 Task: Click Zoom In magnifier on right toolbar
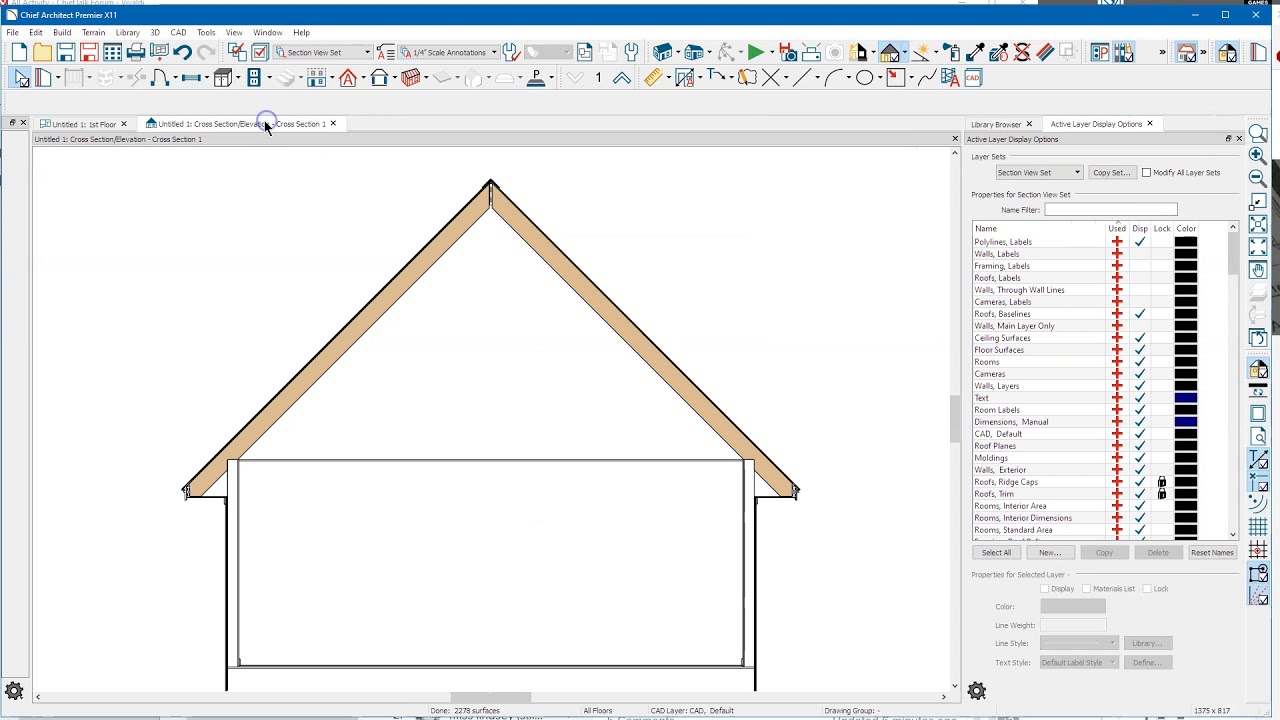tap(1258, 155)
